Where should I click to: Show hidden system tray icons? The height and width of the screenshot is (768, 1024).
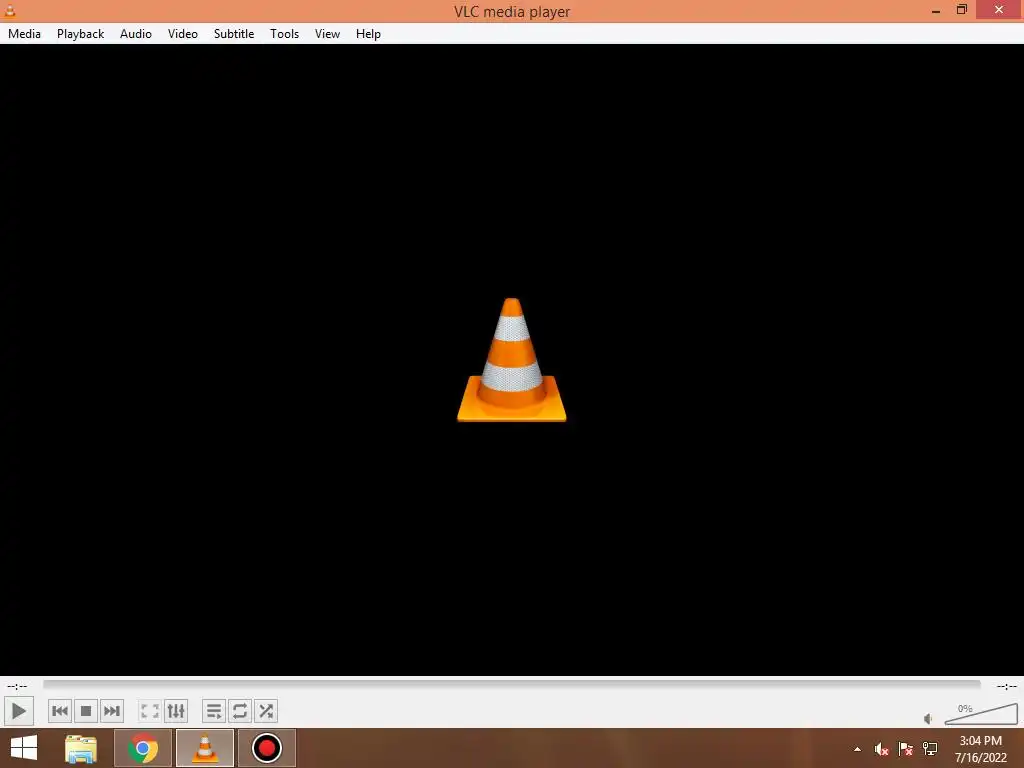click(857, 749)
